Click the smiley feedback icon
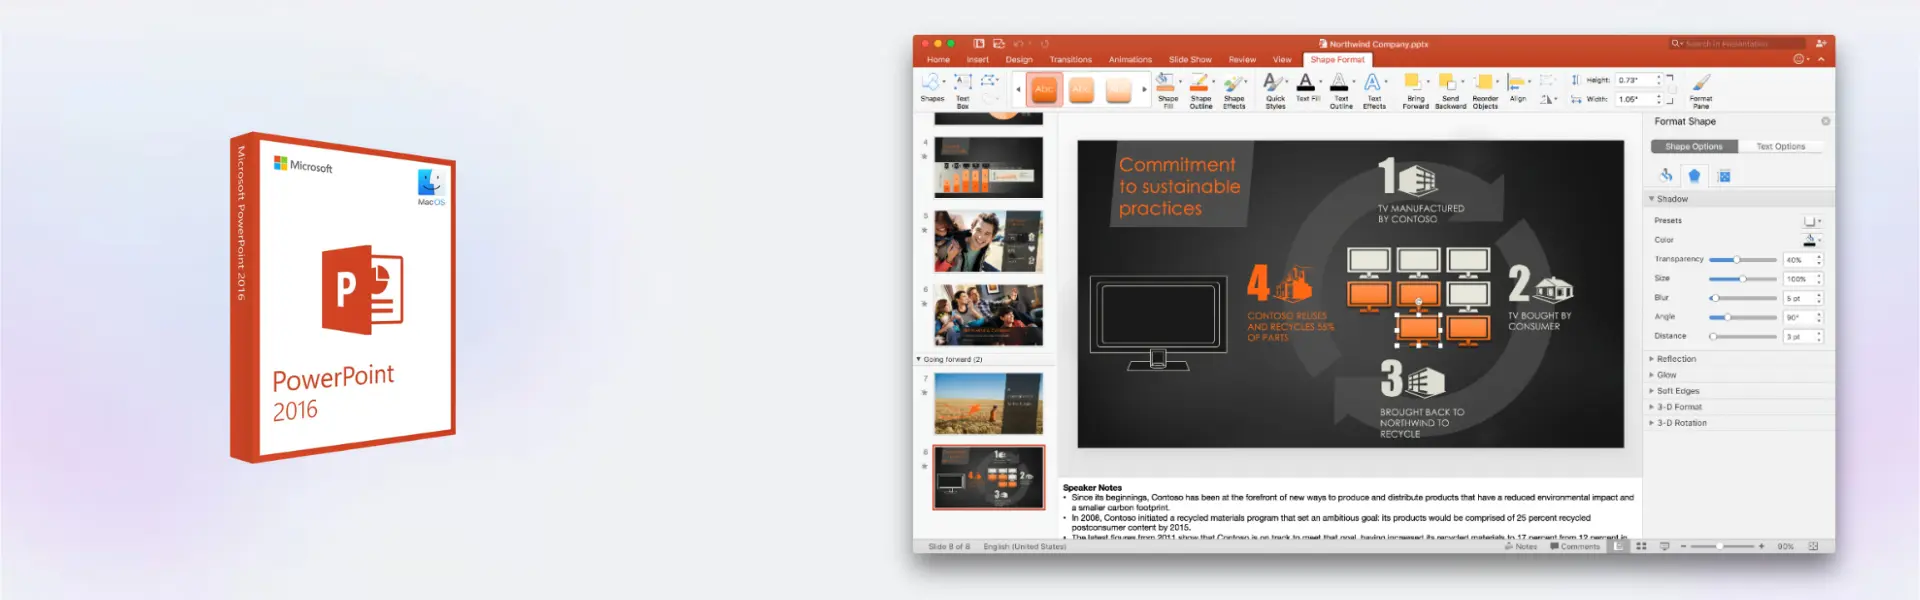The height and width of the screenshot is (600, 1920). pos(1799,59)
